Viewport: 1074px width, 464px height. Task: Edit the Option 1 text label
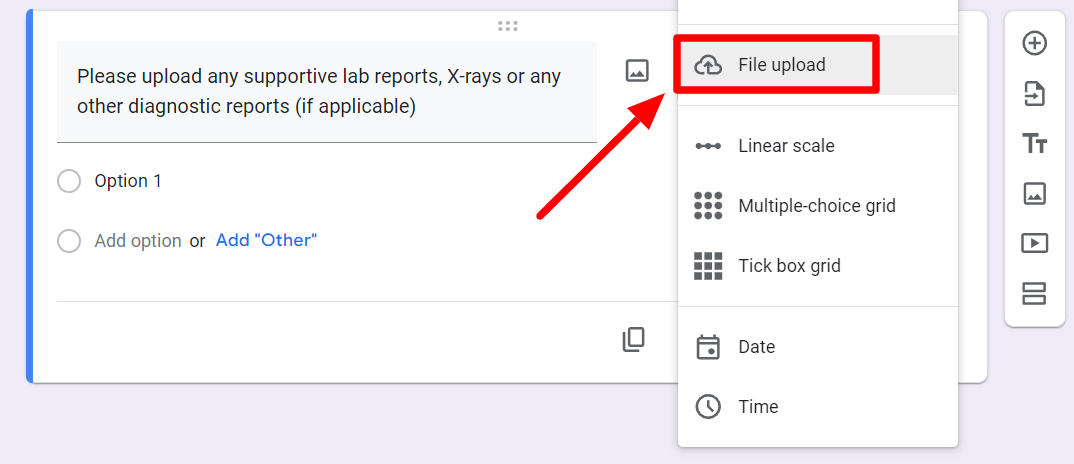coord(128,182)
